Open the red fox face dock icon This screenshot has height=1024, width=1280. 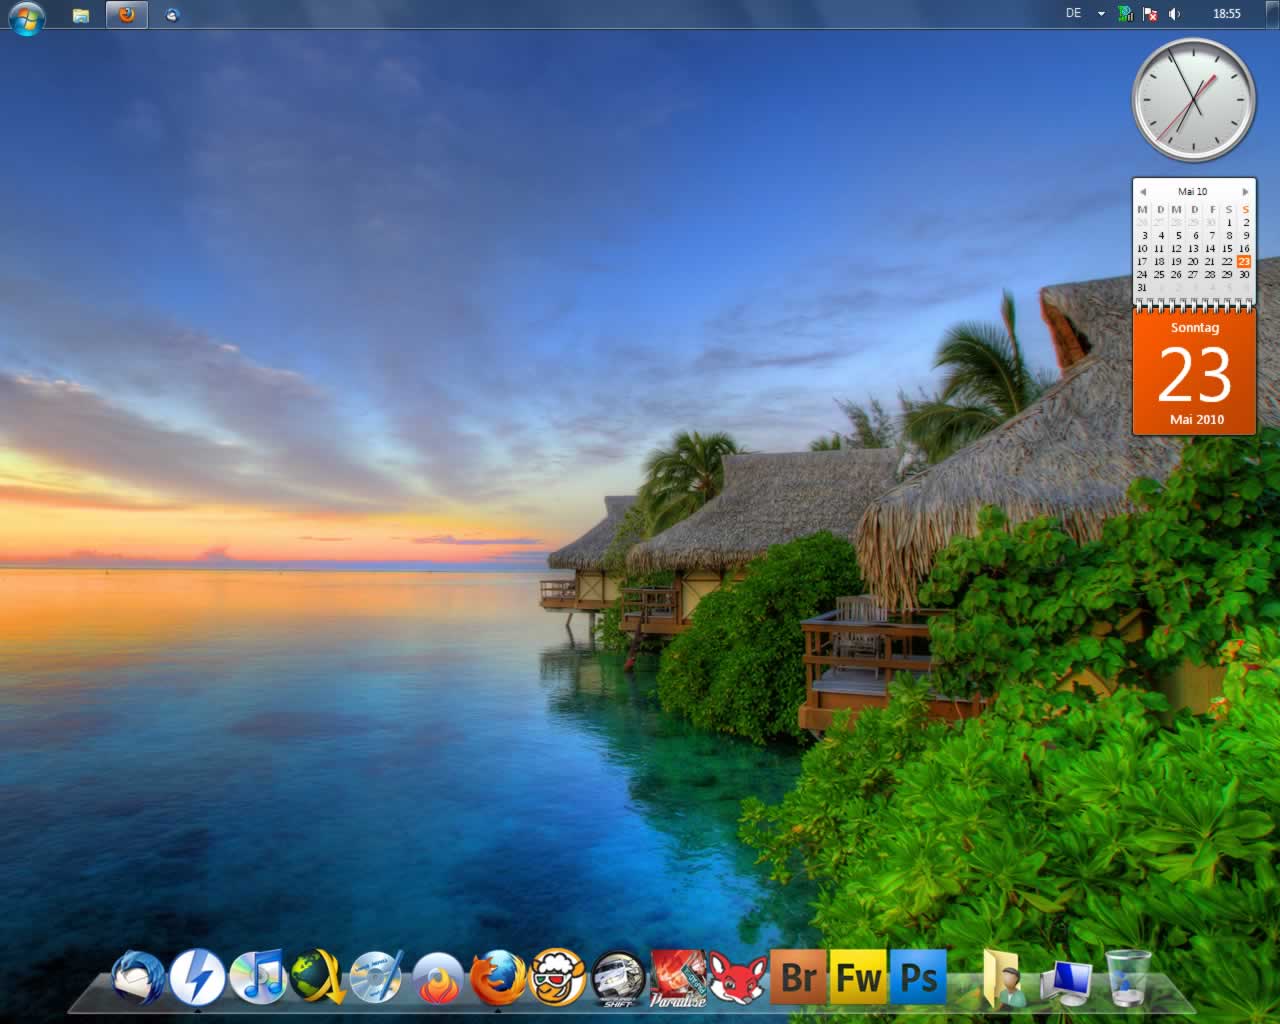[738, 977]
